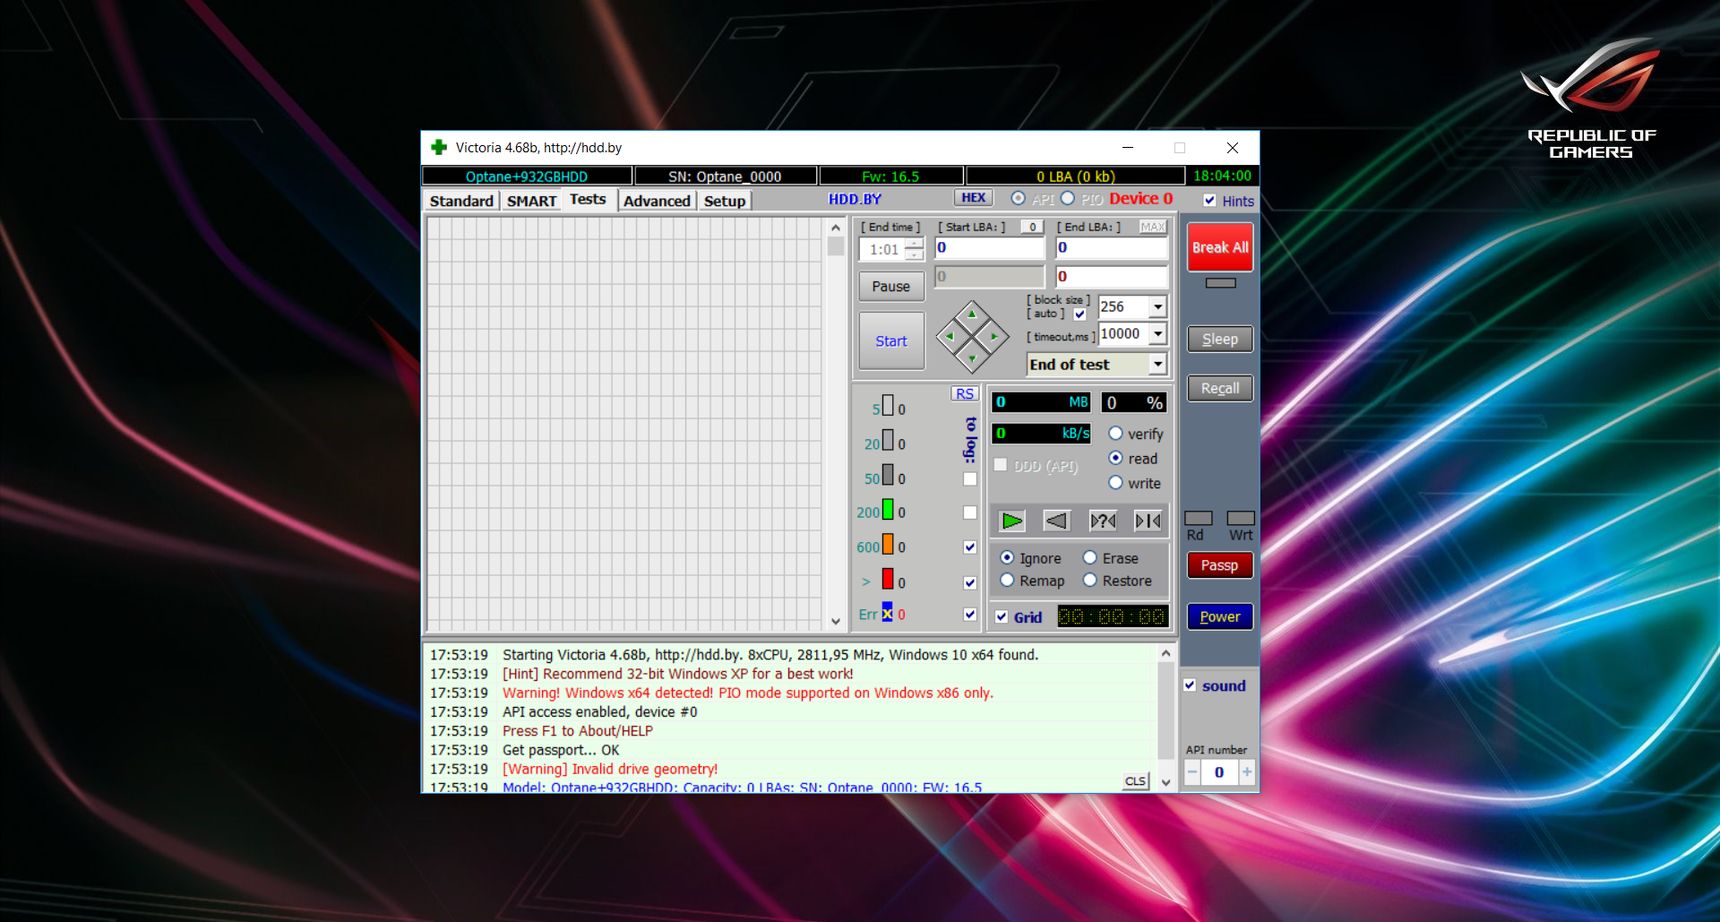
Task: Toggle log checkbox for 200 ms blocks
Action: pyautogui.click(x=969, y=513)
